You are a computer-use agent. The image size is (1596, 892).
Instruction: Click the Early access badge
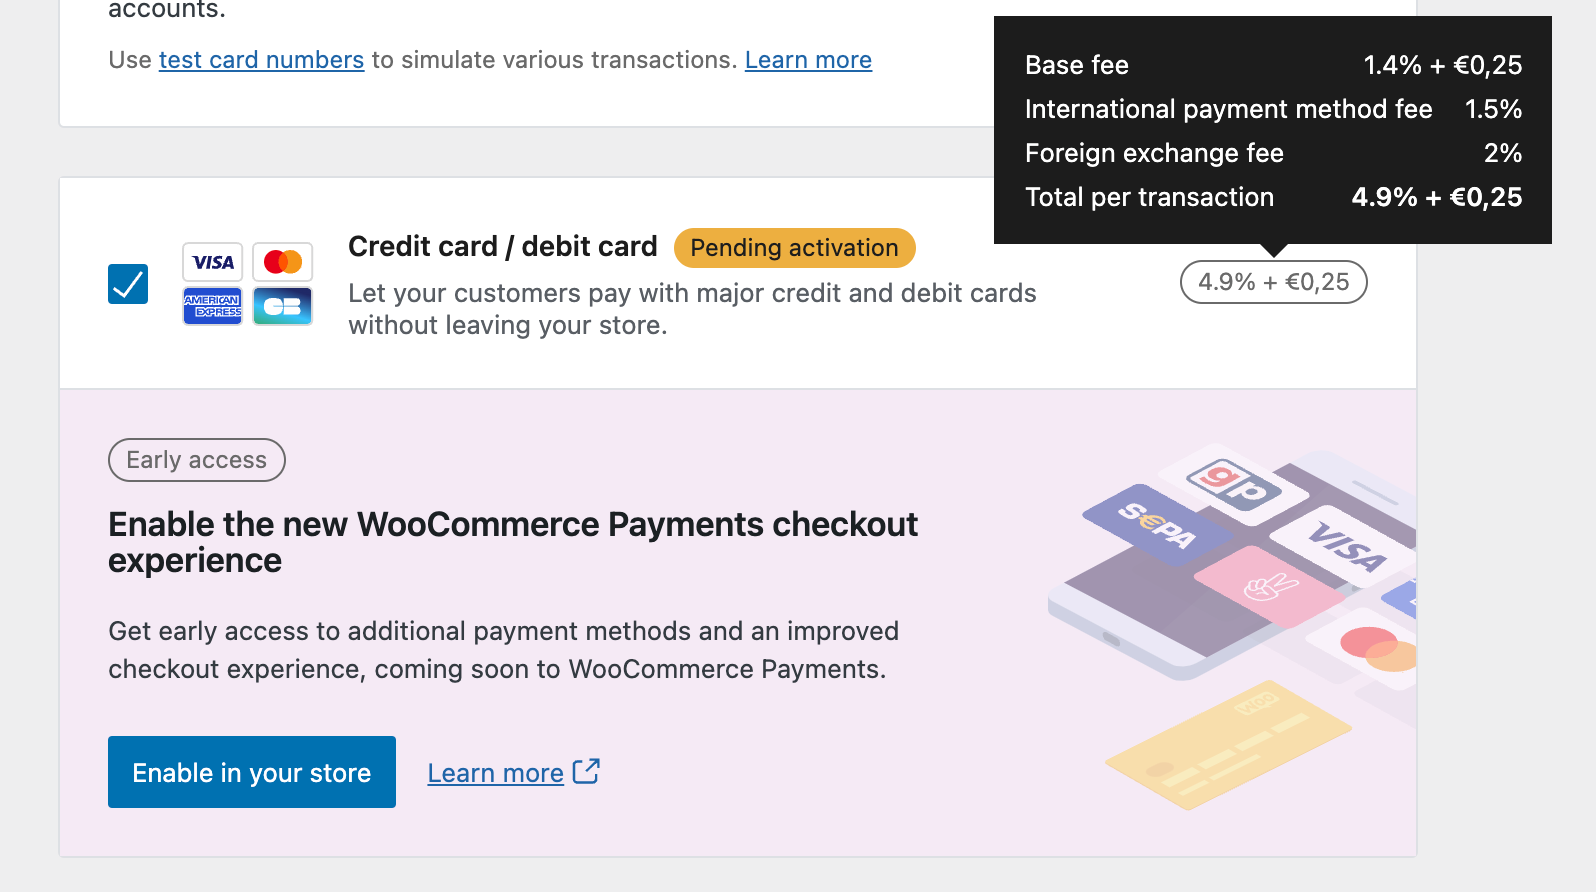(196, 460)
